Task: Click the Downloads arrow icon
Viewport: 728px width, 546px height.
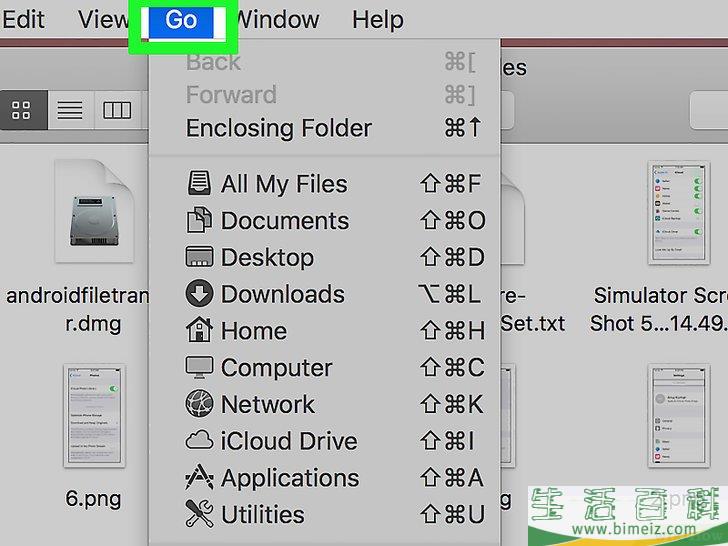Action: pyautogui.click(x=200, y=293)
